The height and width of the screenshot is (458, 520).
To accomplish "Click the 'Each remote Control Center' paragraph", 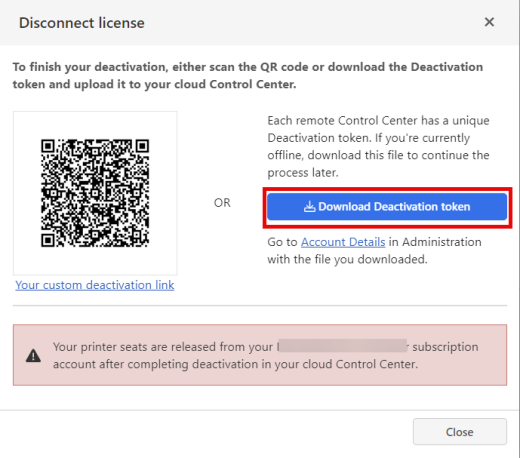I will (x=378, y=146).
